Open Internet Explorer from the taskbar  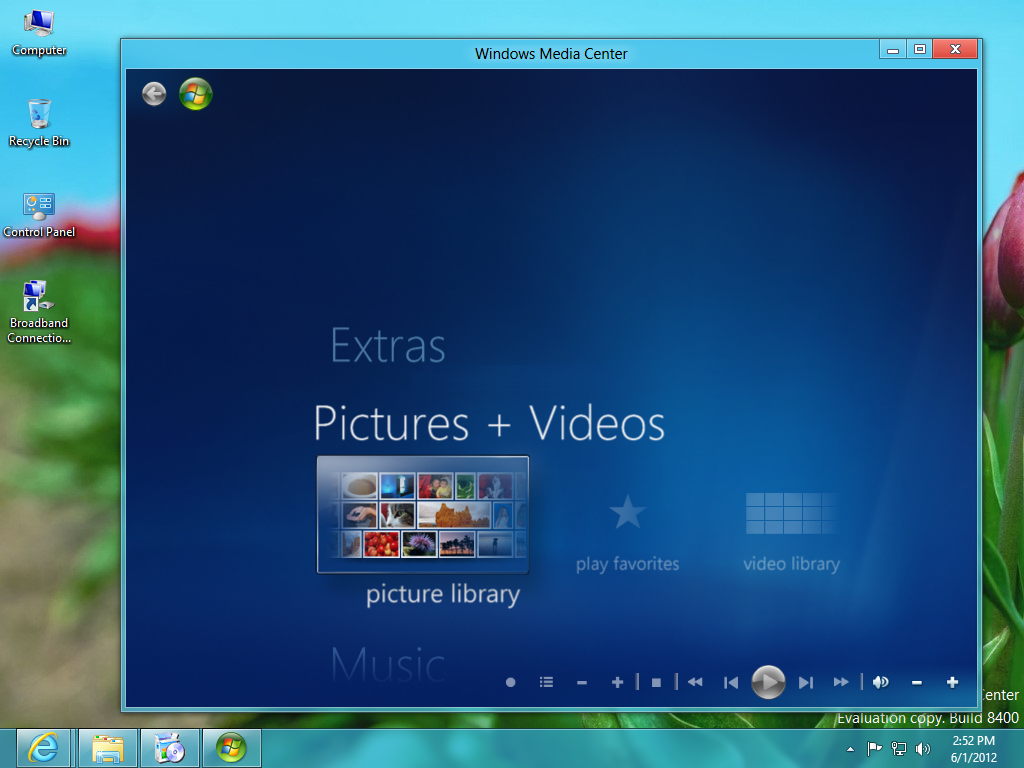coord(43,747)
